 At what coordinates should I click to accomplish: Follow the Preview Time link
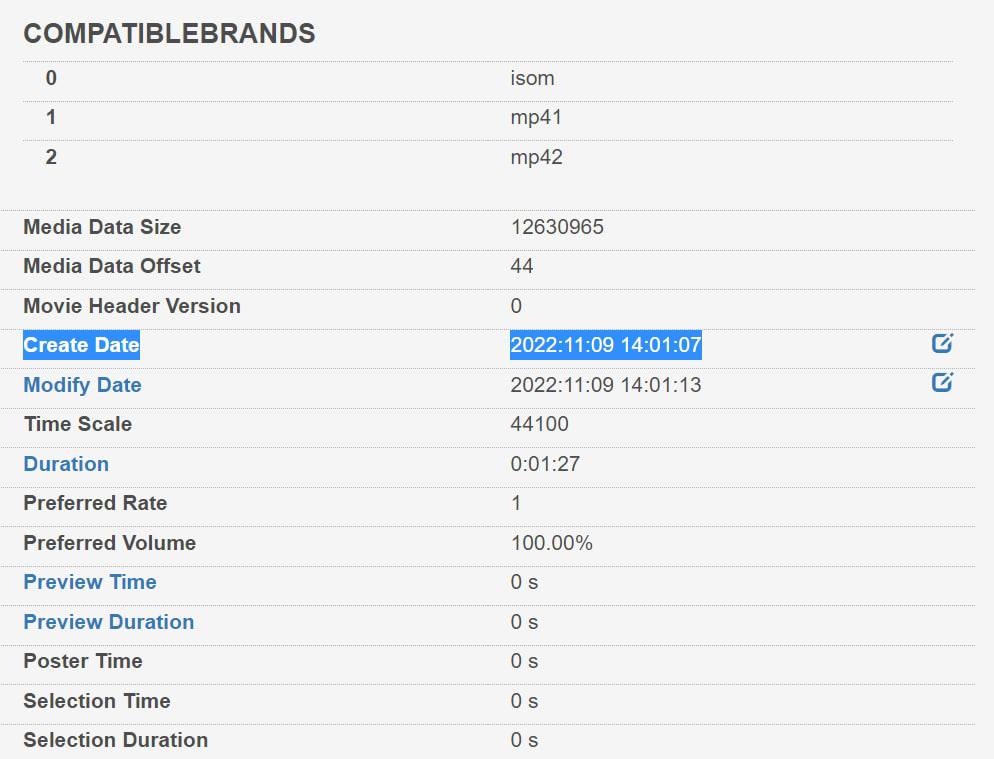coord(90,582)
